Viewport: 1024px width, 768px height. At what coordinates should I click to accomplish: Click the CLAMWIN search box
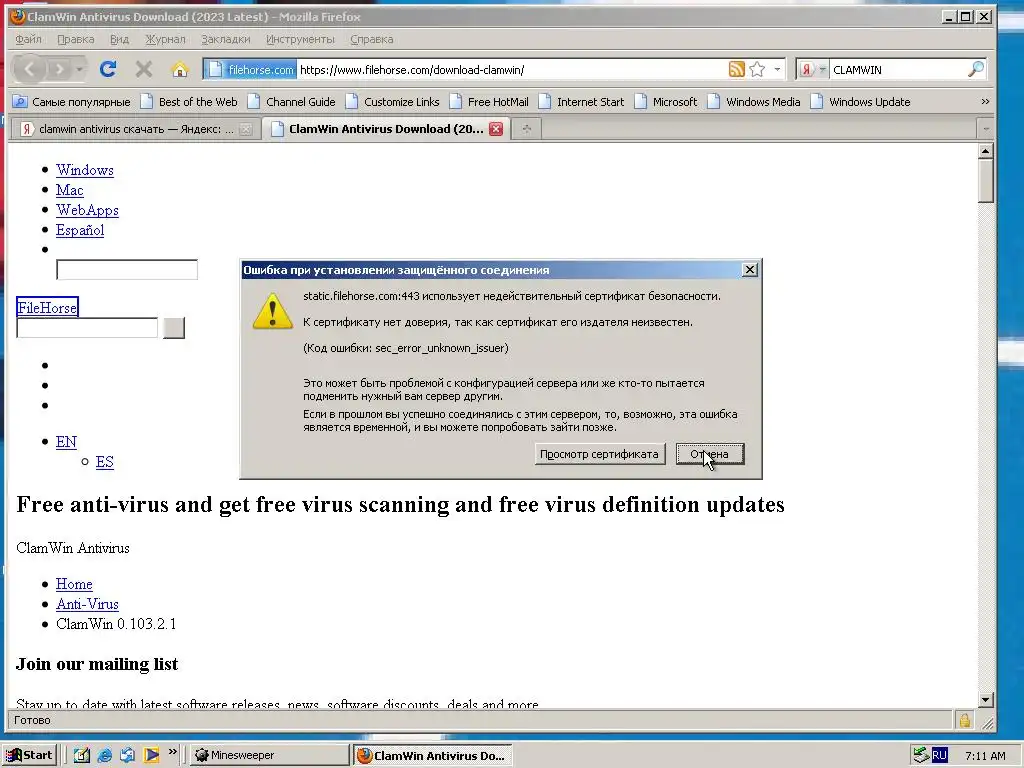[897, 69]
